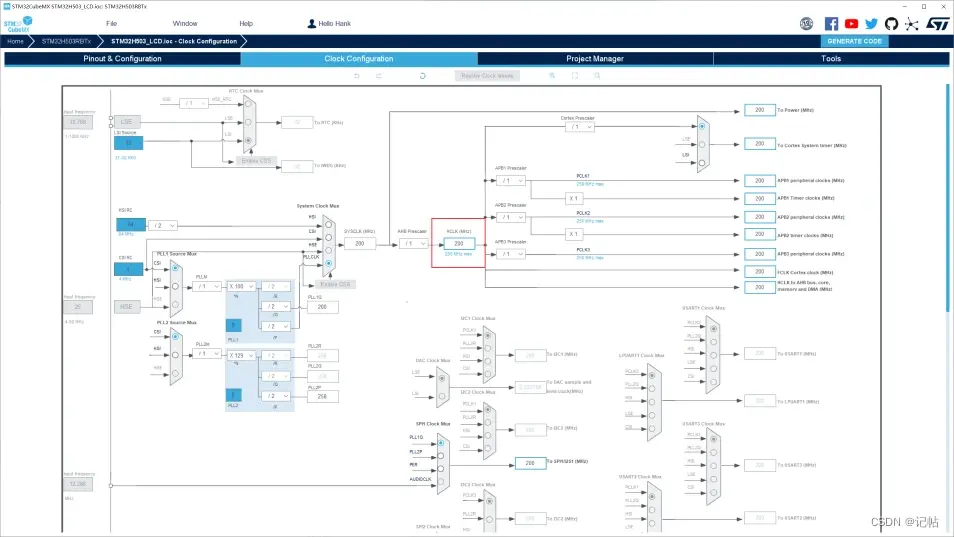Open the Help menu
The image size is (954, 537).
click(x=246, y=24)
